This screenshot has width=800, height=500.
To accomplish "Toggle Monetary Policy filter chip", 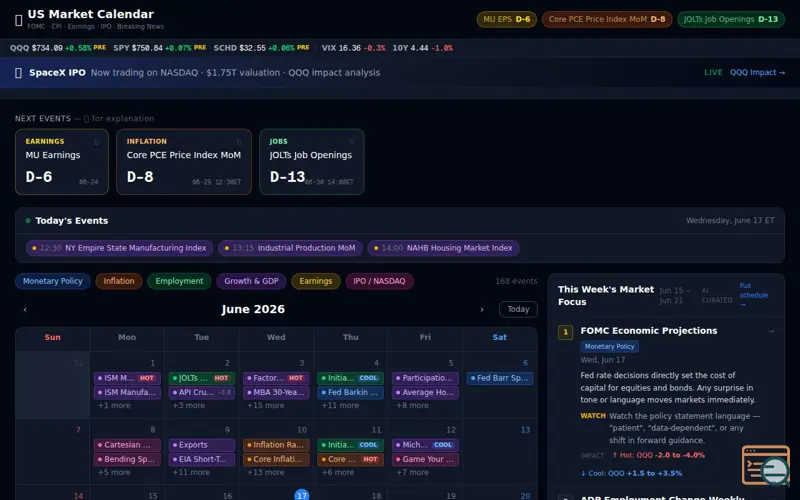I will point(53,281).
